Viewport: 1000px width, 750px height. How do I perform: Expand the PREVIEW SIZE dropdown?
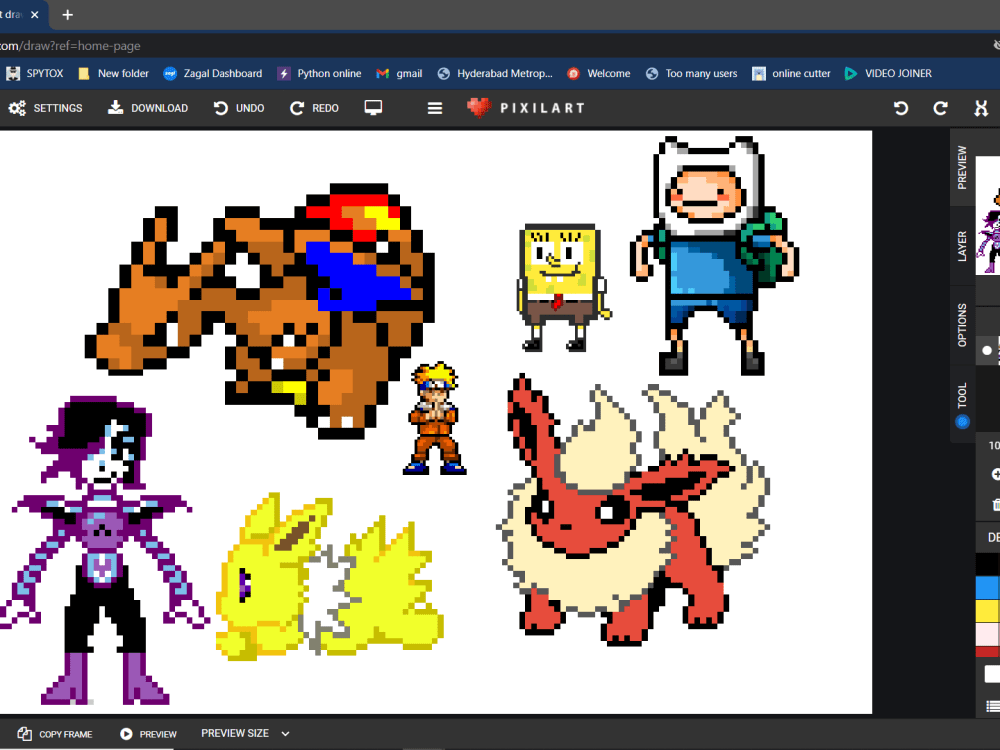(246, 733)
